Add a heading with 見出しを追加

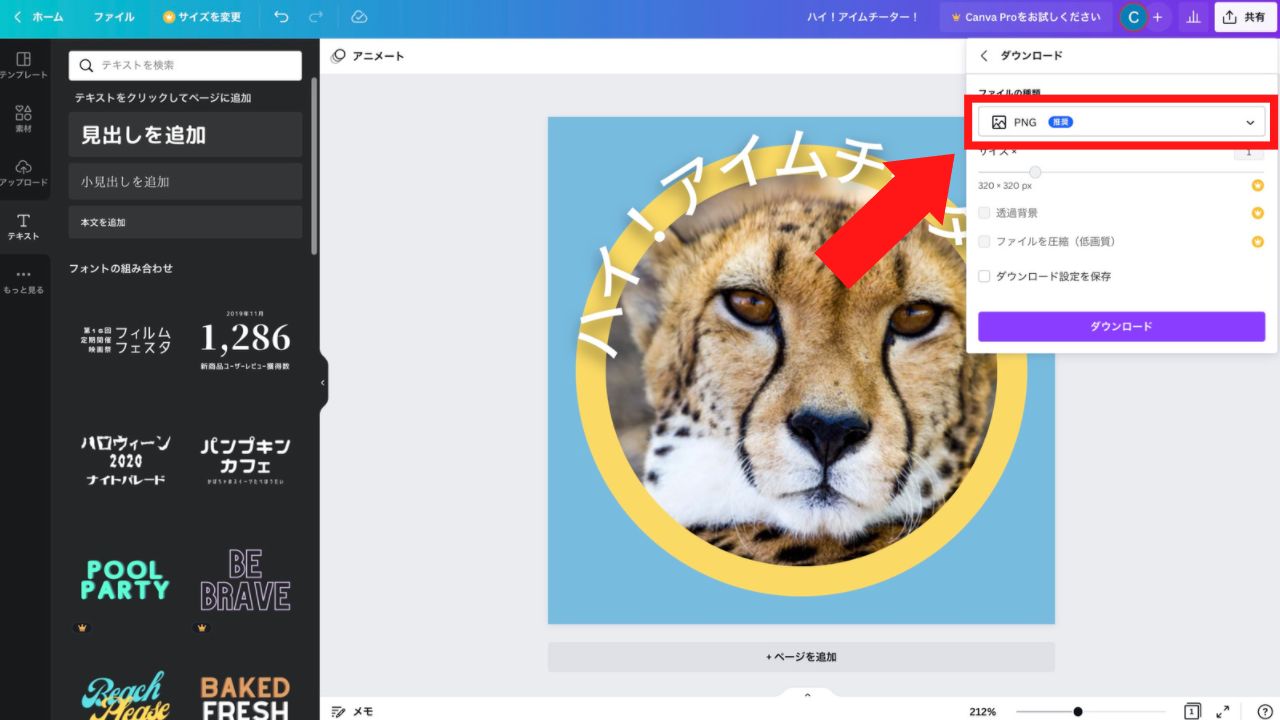[x=185, y=134]
